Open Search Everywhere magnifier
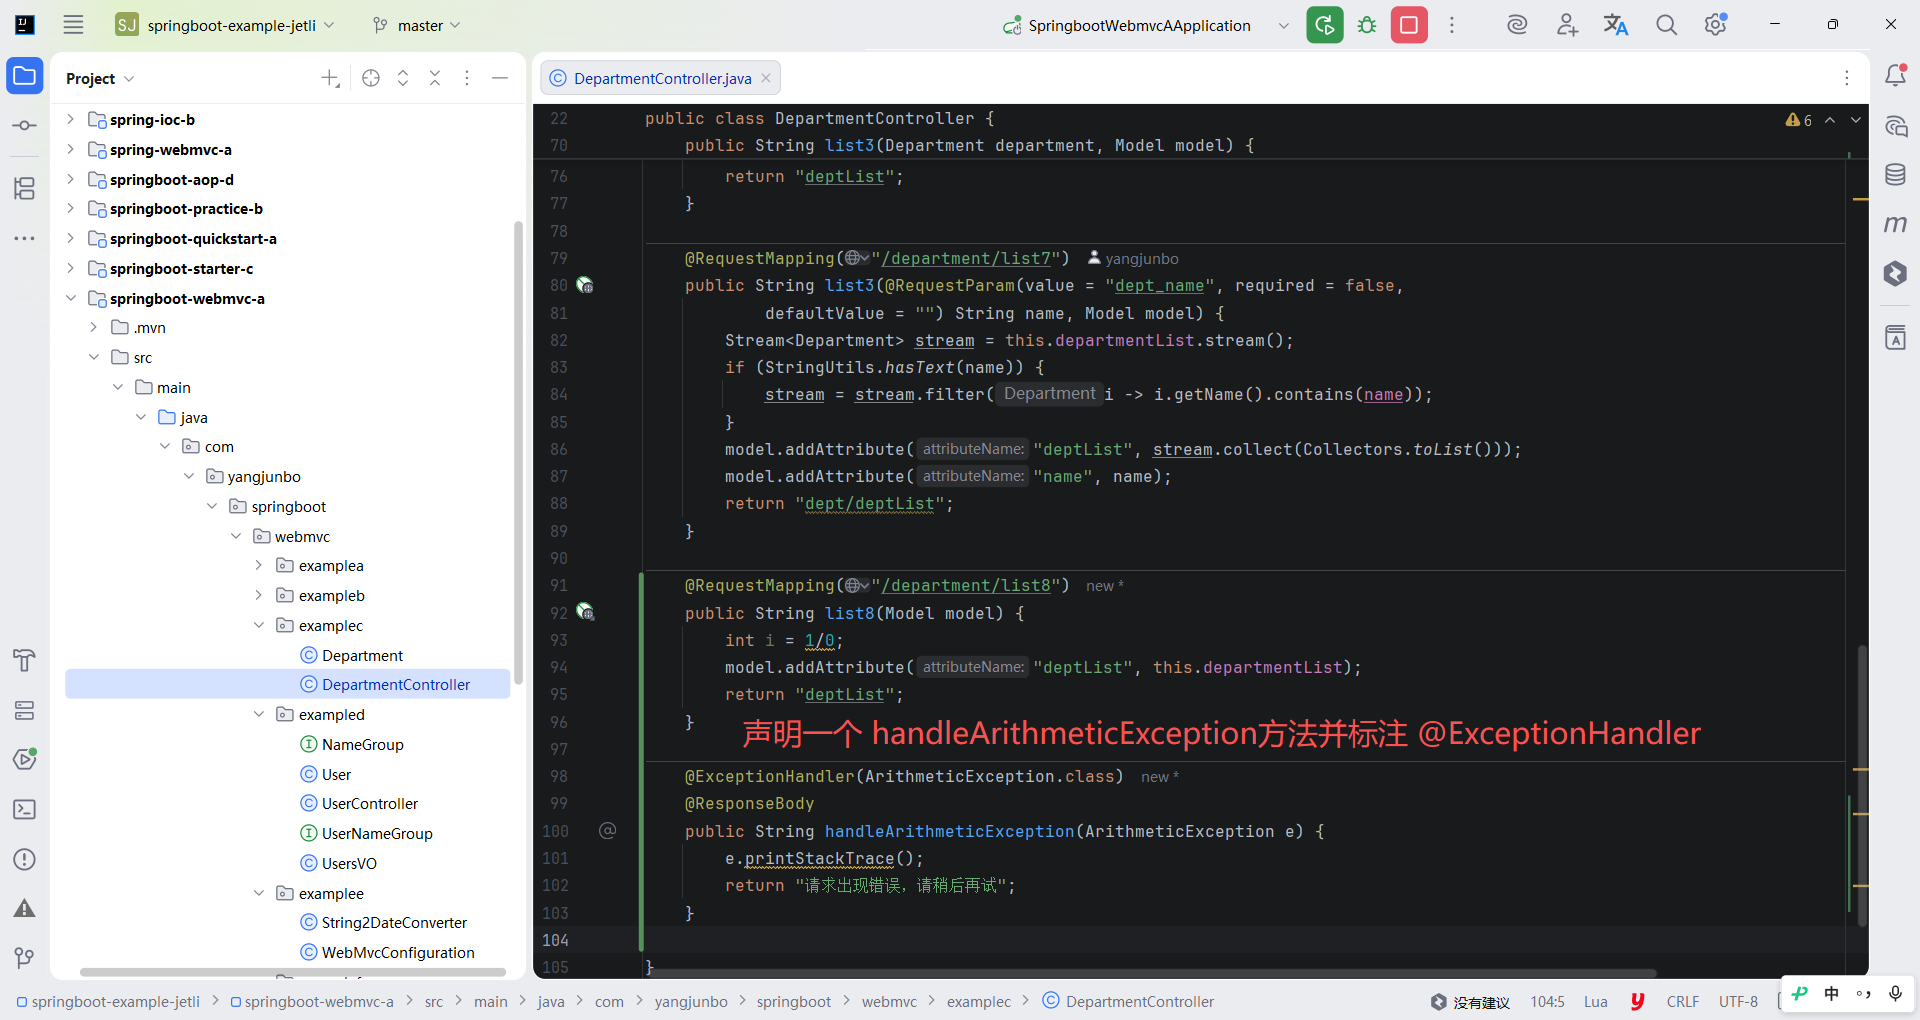Screen dimensions: 1920x1020 1666,25
